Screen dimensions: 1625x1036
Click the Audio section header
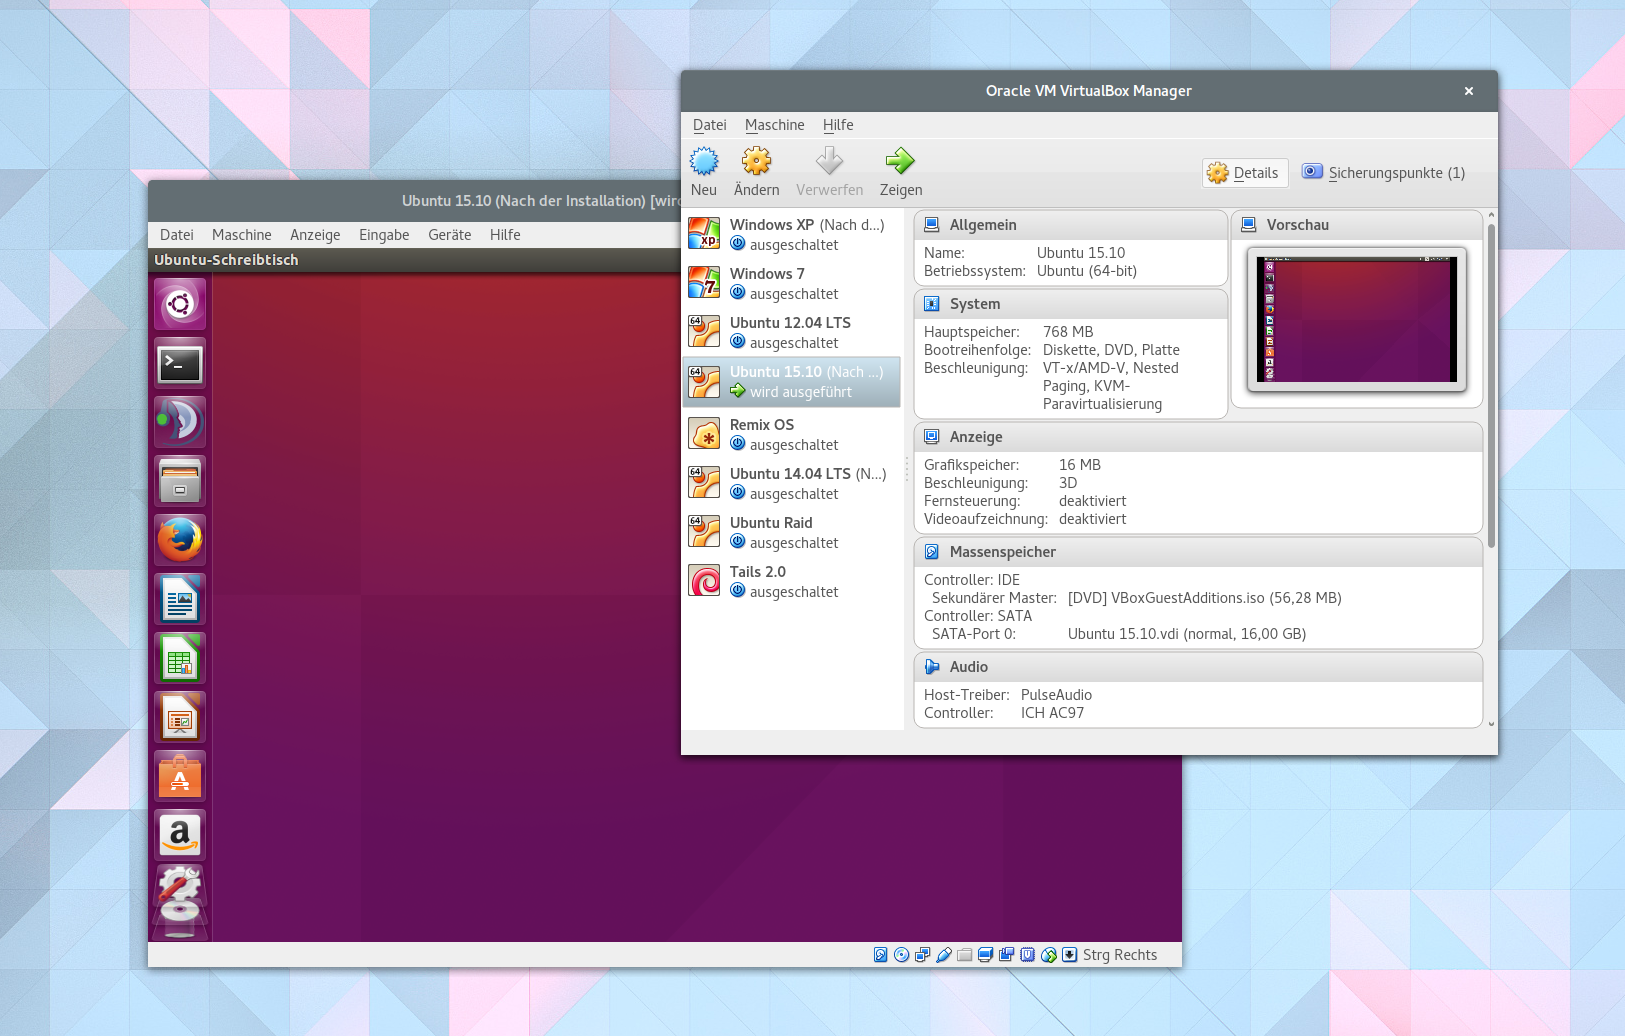[x=1198, y=667]
